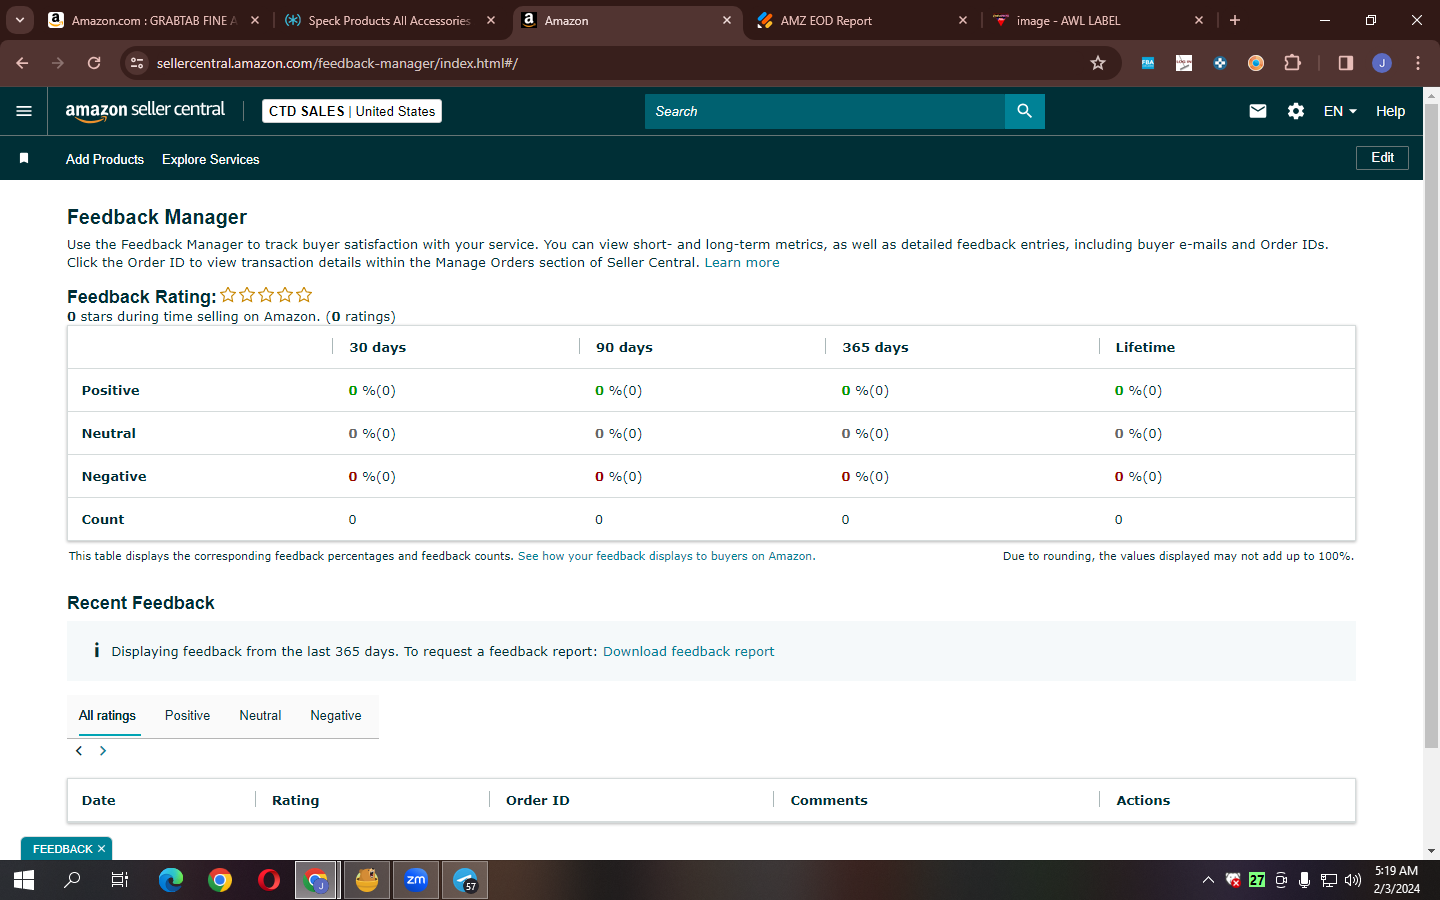Viewport: 1440px width, 900px height.
Task: Open the Chrome three-dot menu
Action: (1418, 63)
